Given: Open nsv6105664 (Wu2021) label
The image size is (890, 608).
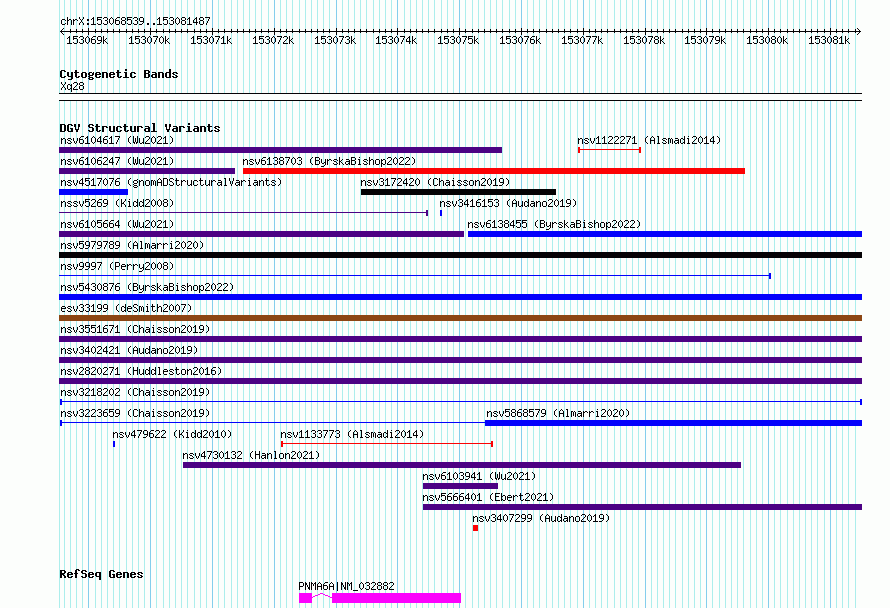Looking at the screenshot, I should pos(117,224).
